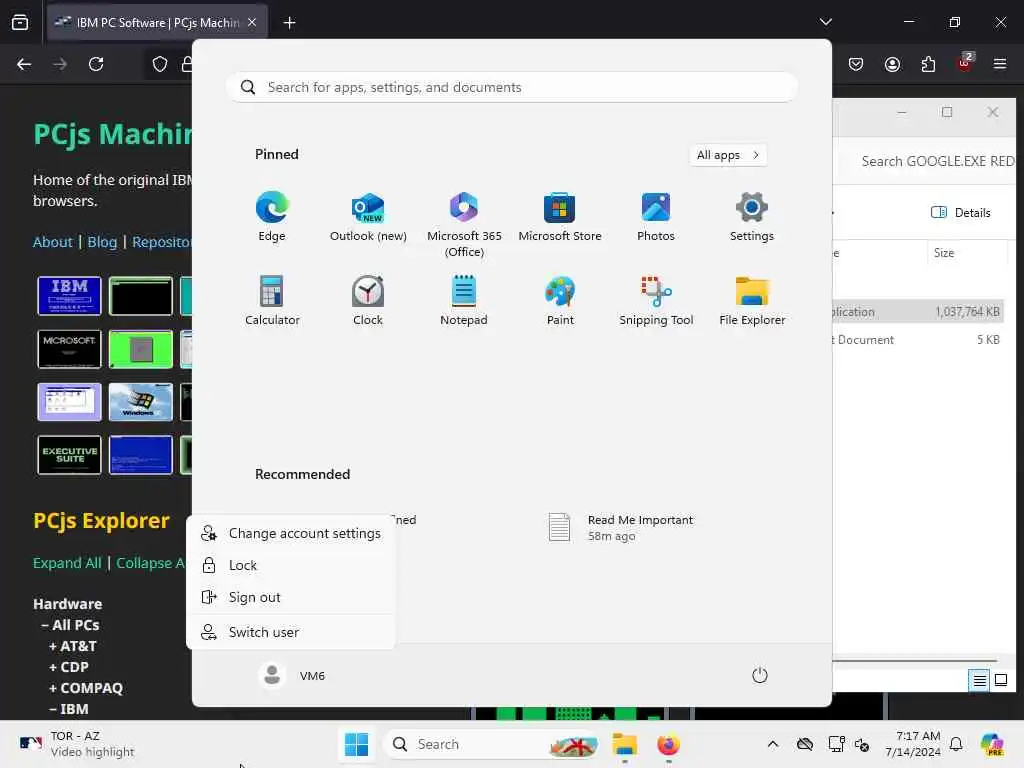The image size is (1024, 768).
Task: Follow the Blog link on PCjs
Action: click(x=102, y=242)
